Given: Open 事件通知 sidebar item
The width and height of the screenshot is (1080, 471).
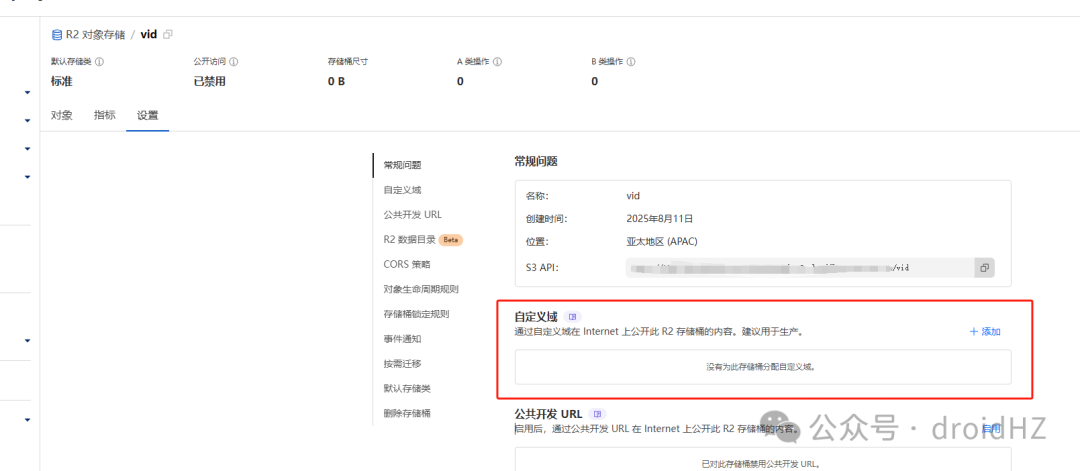Looking at the screenshot, I should (402, 338).
